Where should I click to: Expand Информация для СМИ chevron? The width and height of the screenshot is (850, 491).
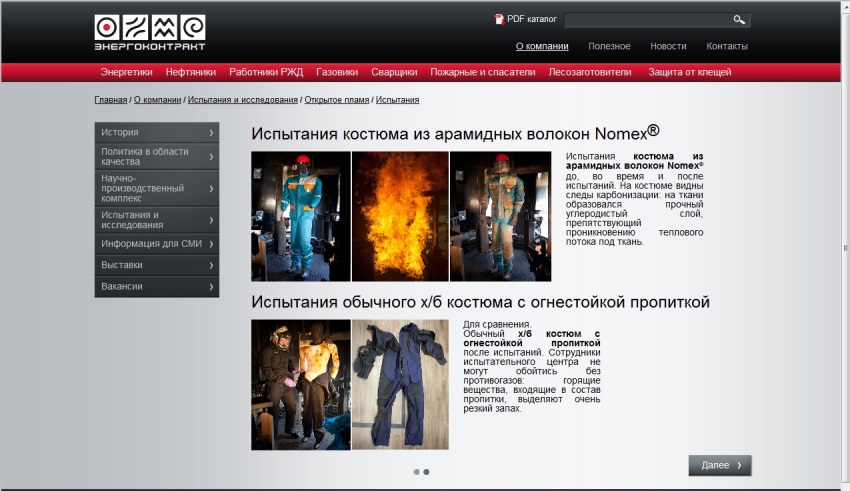tap(211, 244)
